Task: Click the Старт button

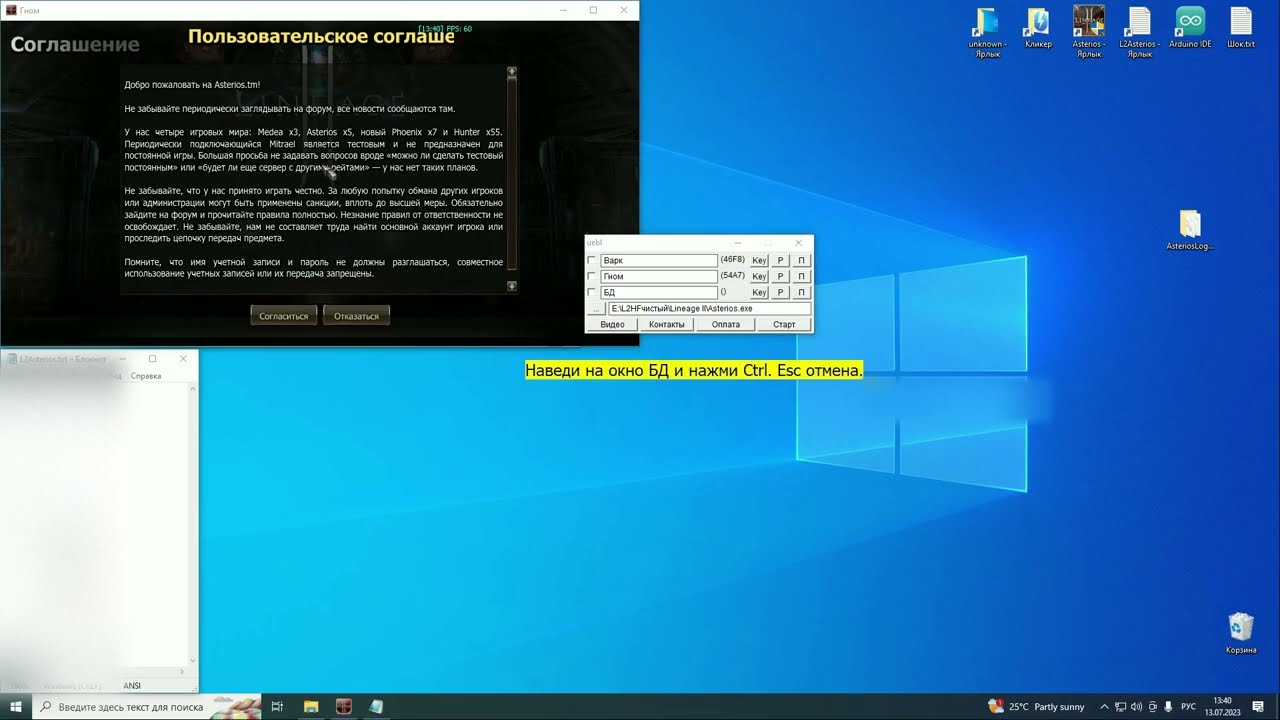Action: tap(784, 324)
